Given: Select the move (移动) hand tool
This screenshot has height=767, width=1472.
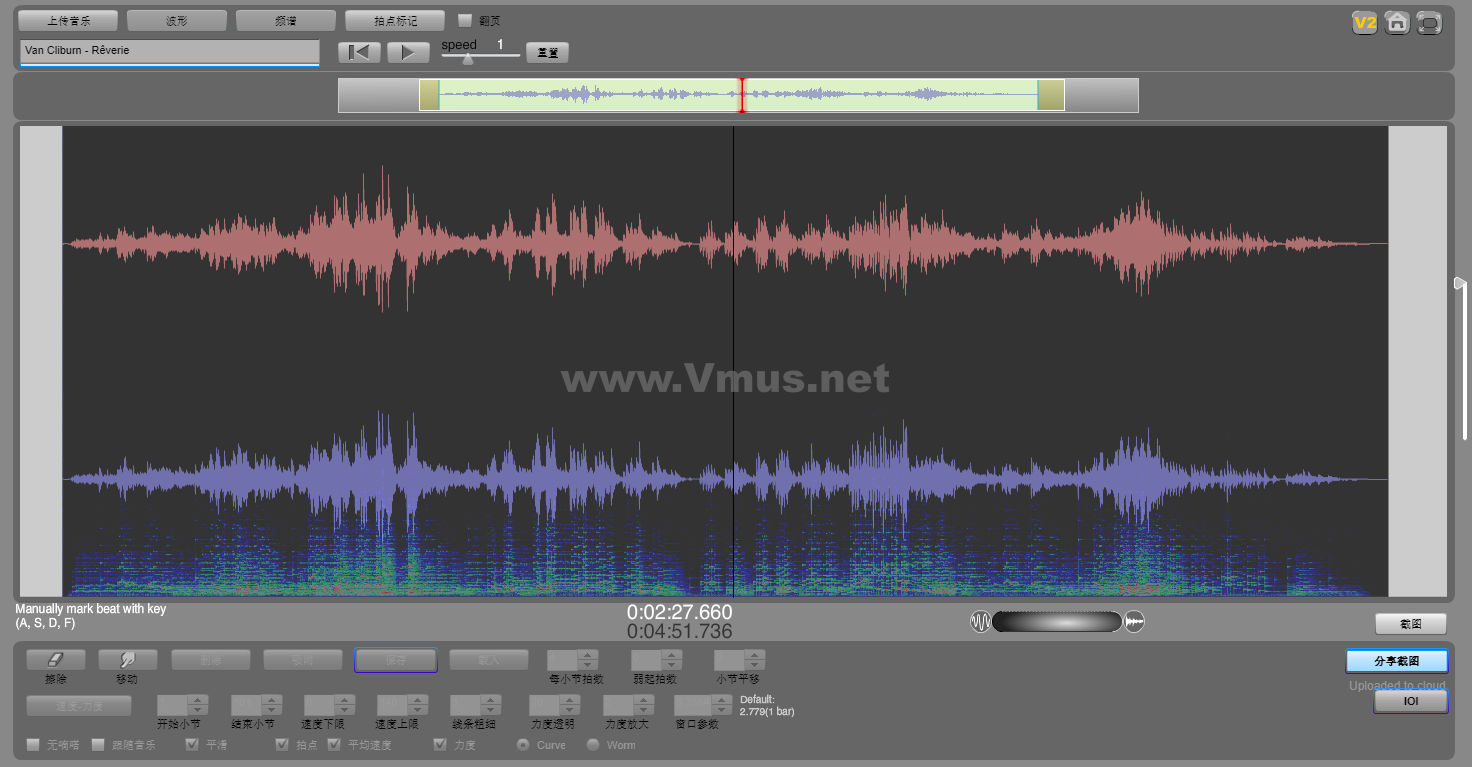Looking at the screenshot, I should pos(127,660).
